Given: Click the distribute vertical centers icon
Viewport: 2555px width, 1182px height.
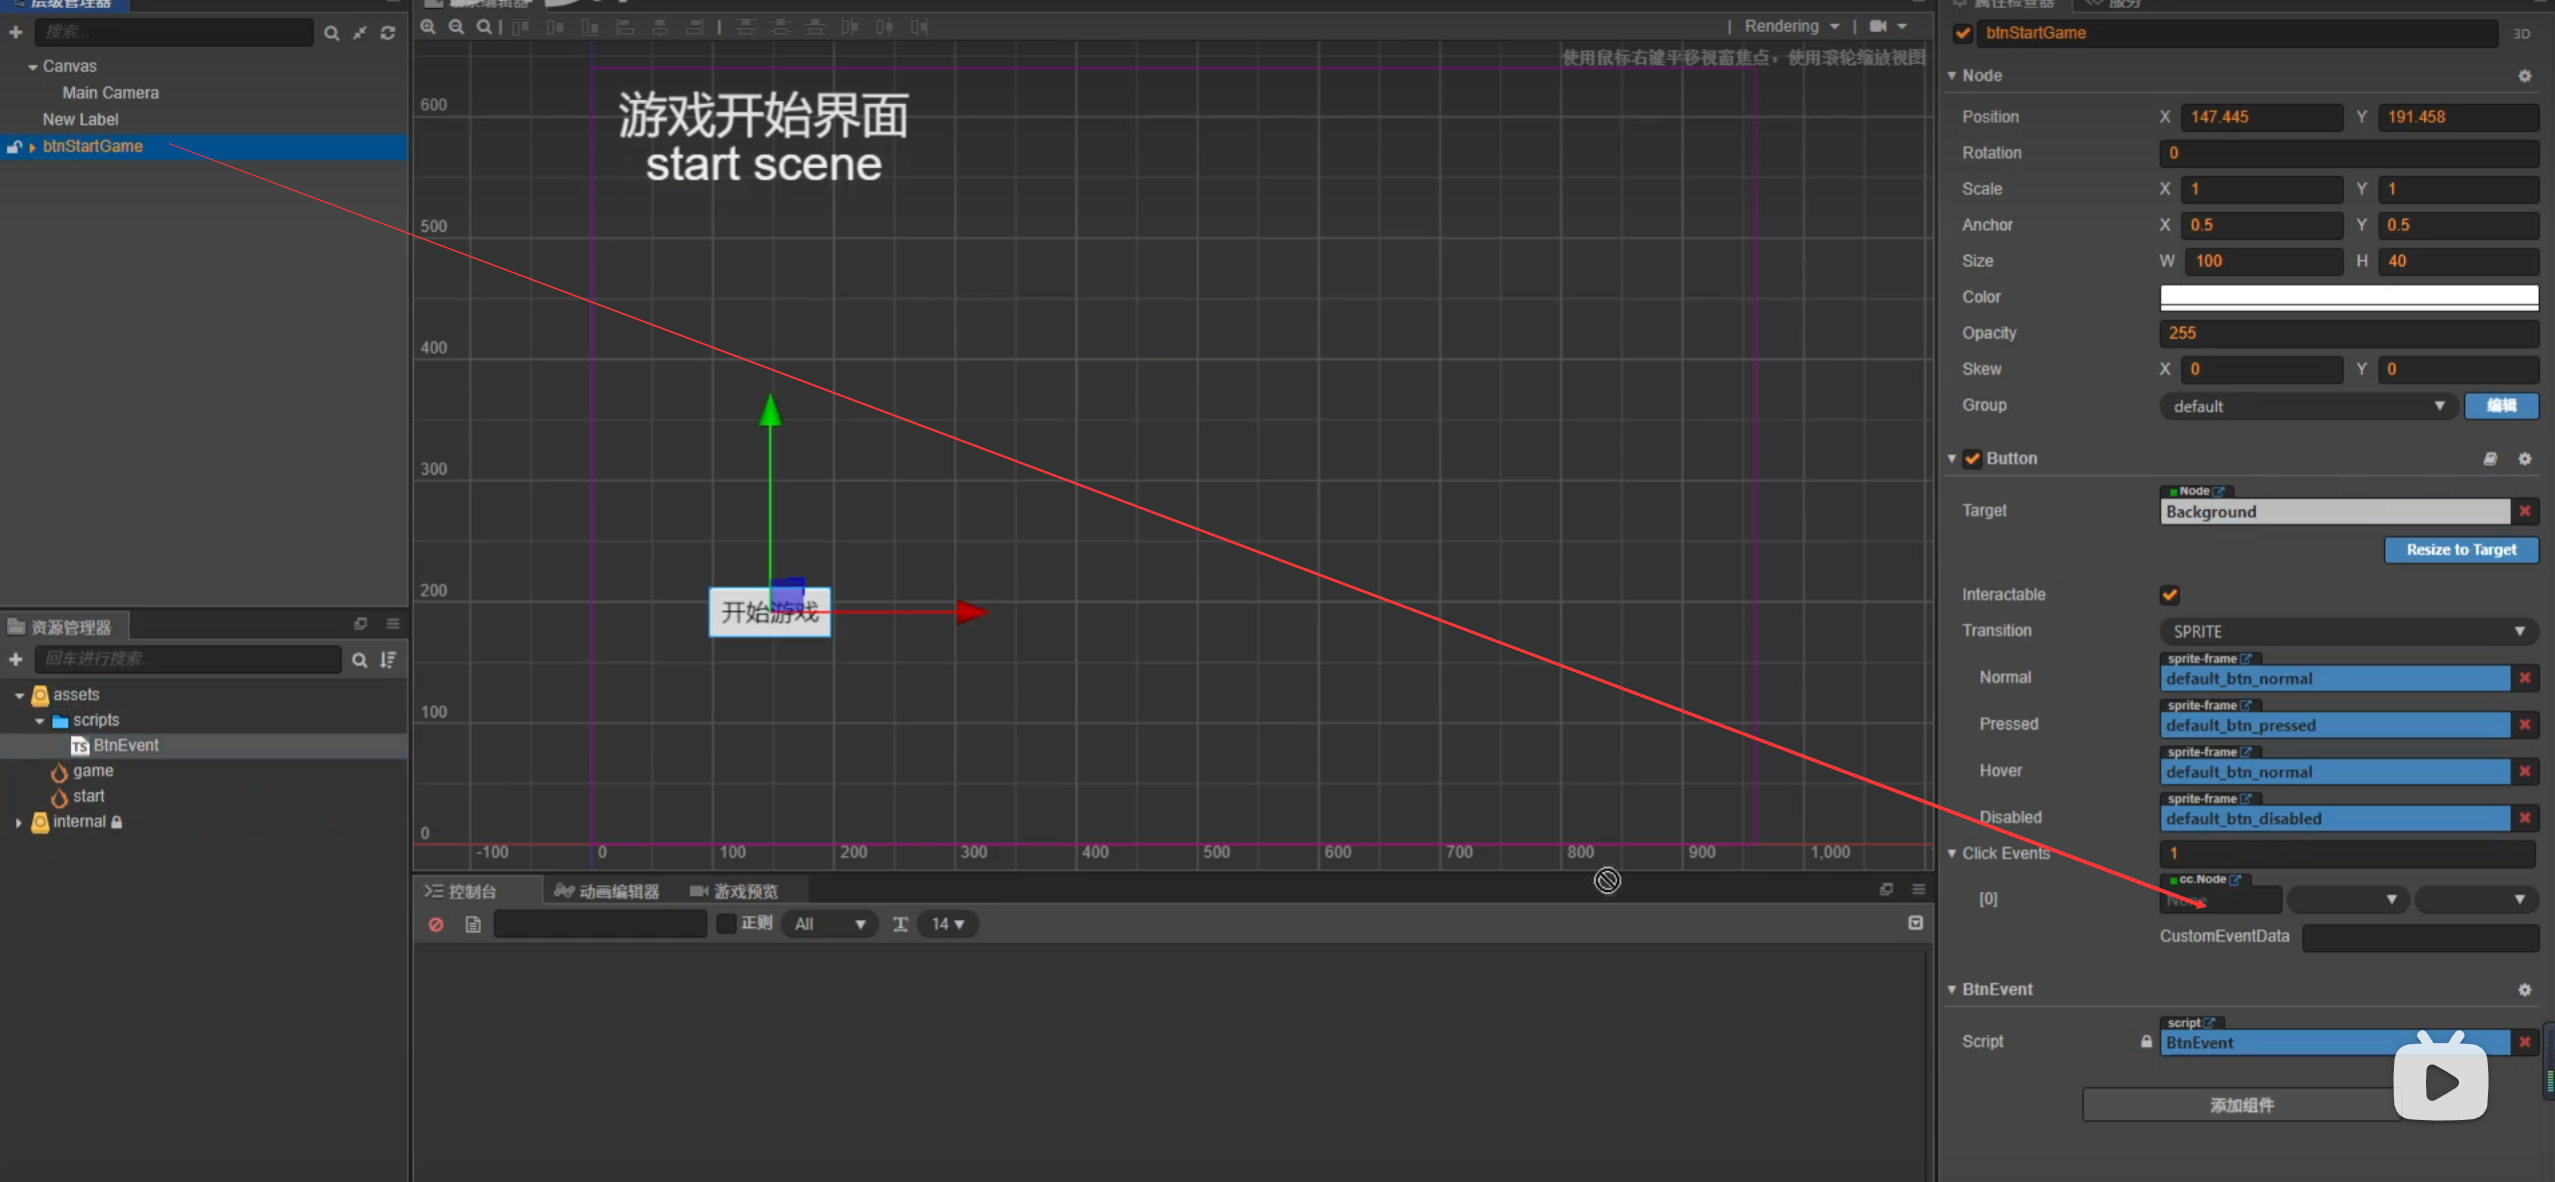Looking at the screenshot, I should 781,27.
